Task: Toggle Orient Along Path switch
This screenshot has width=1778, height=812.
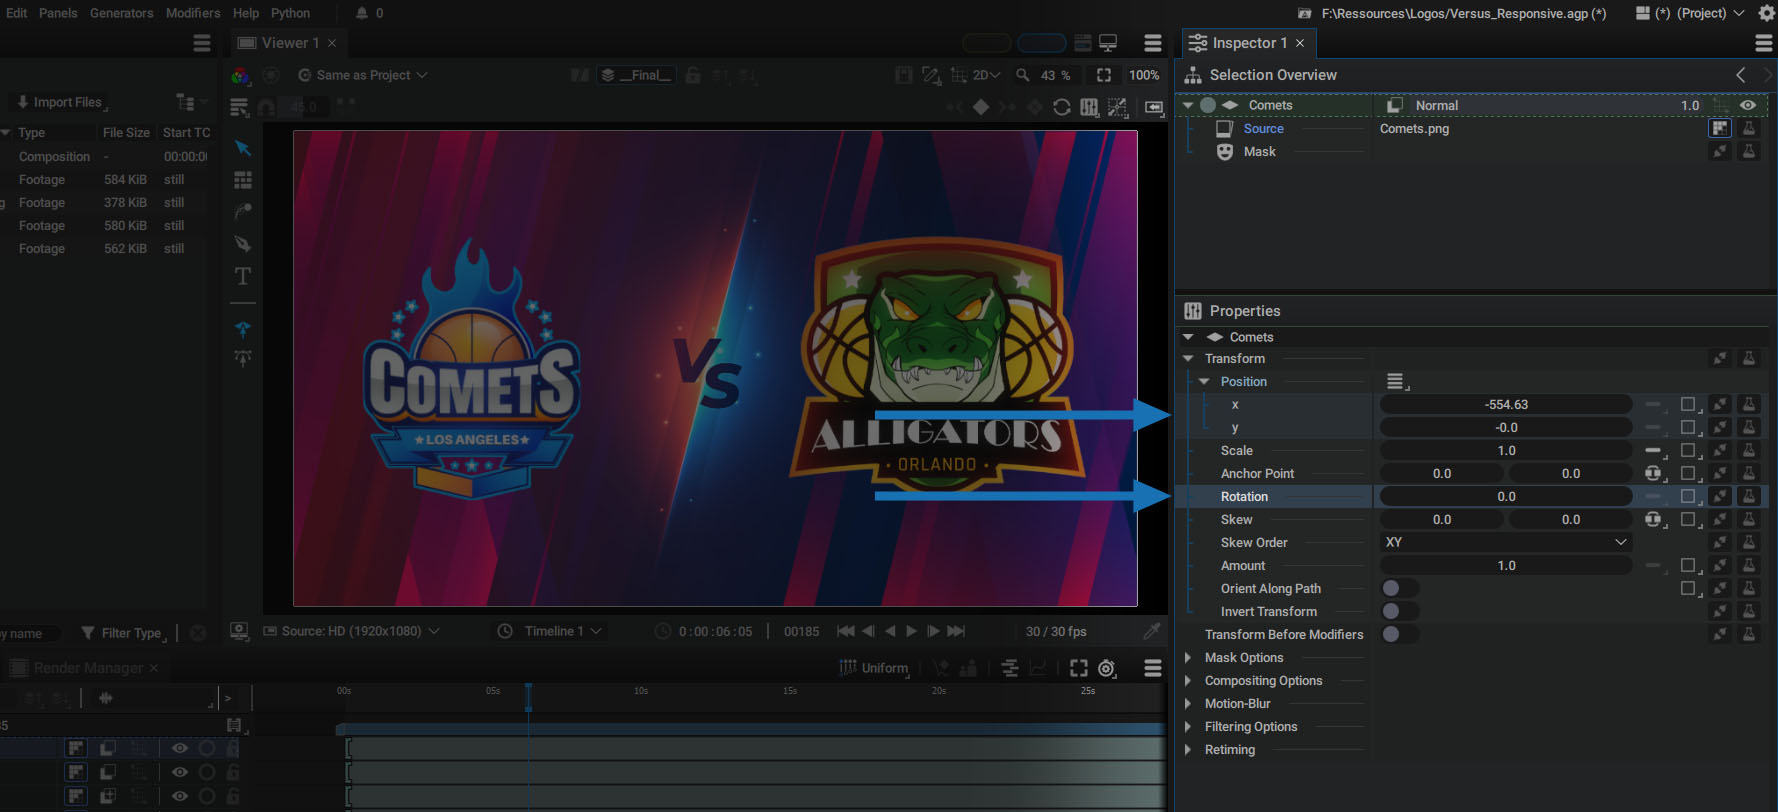Action: (1399, 588)
